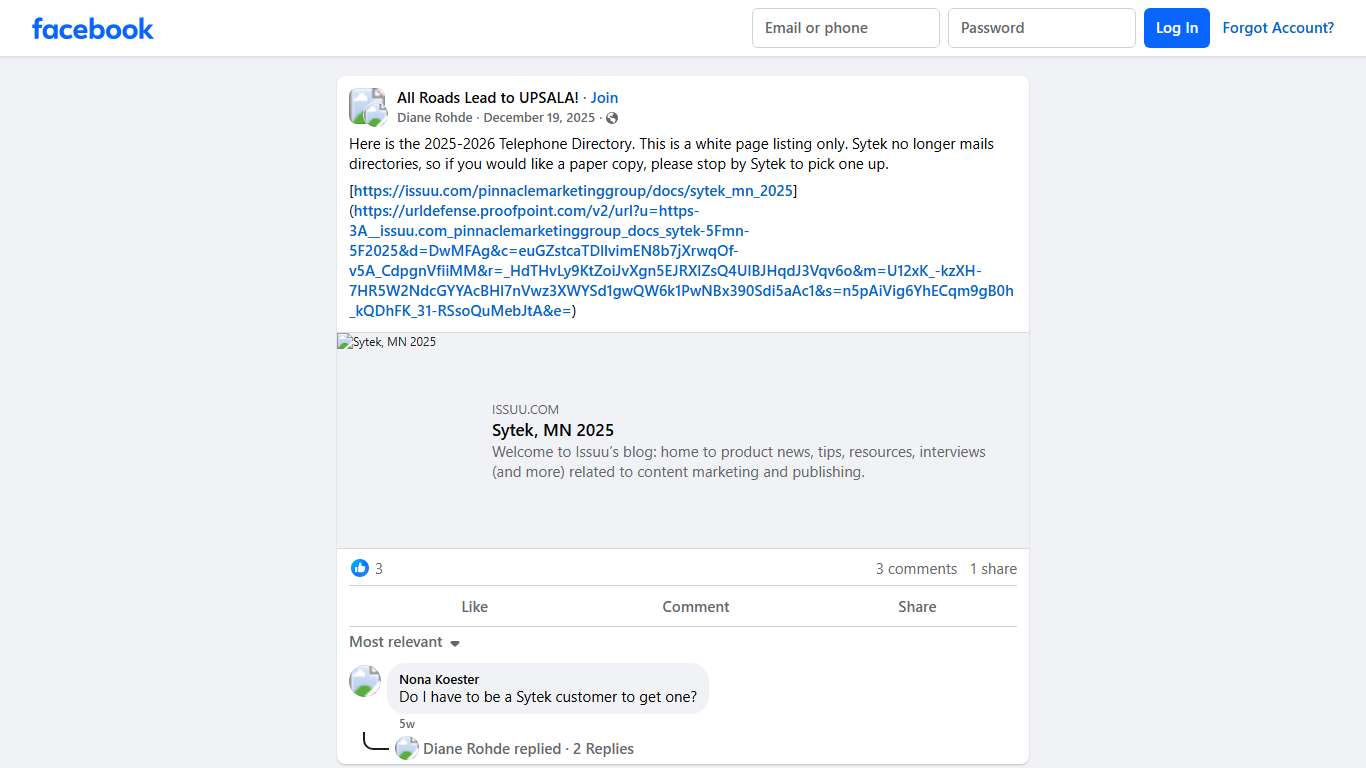Viewport: 1366px width, 768px height.
Task: Click the public globe privacy icon
Action: click(612, 118)
